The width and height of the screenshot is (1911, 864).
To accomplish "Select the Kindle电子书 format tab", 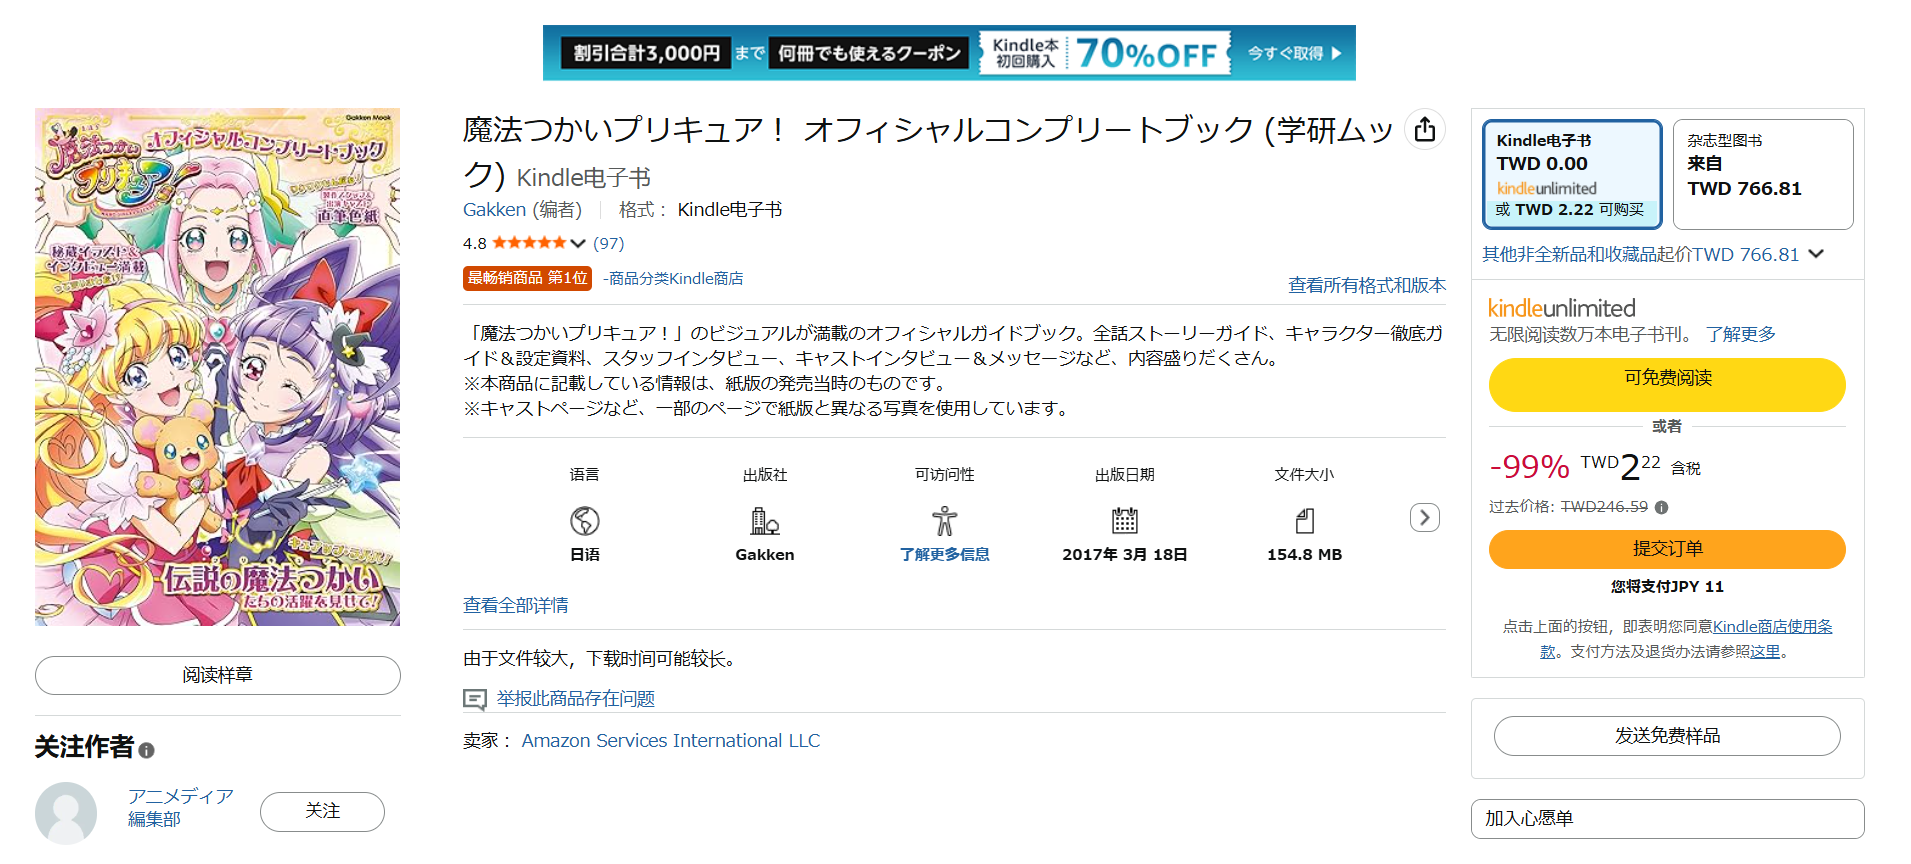I will (x=1572, y=174).
